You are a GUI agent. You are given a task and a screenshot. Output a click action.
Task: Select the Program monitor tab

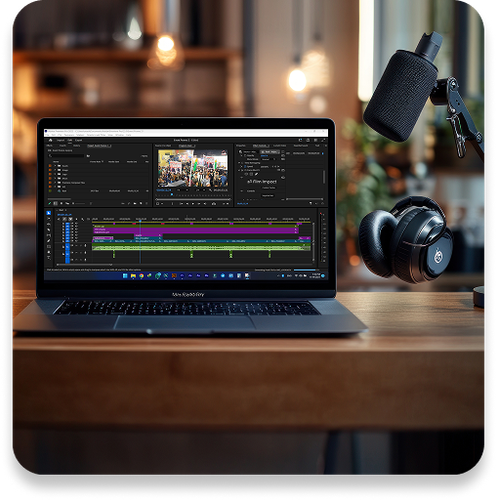click(x=187, y=146)
